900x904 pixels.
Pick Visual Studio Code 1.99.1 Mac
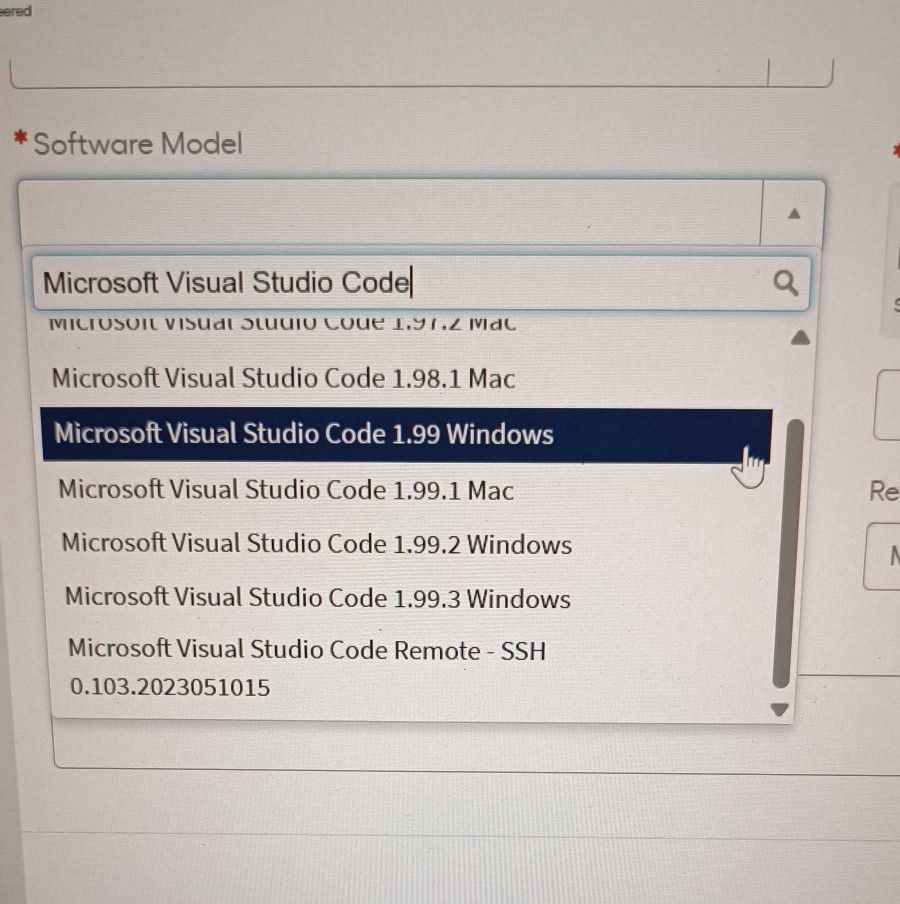(x=285, y=490)
